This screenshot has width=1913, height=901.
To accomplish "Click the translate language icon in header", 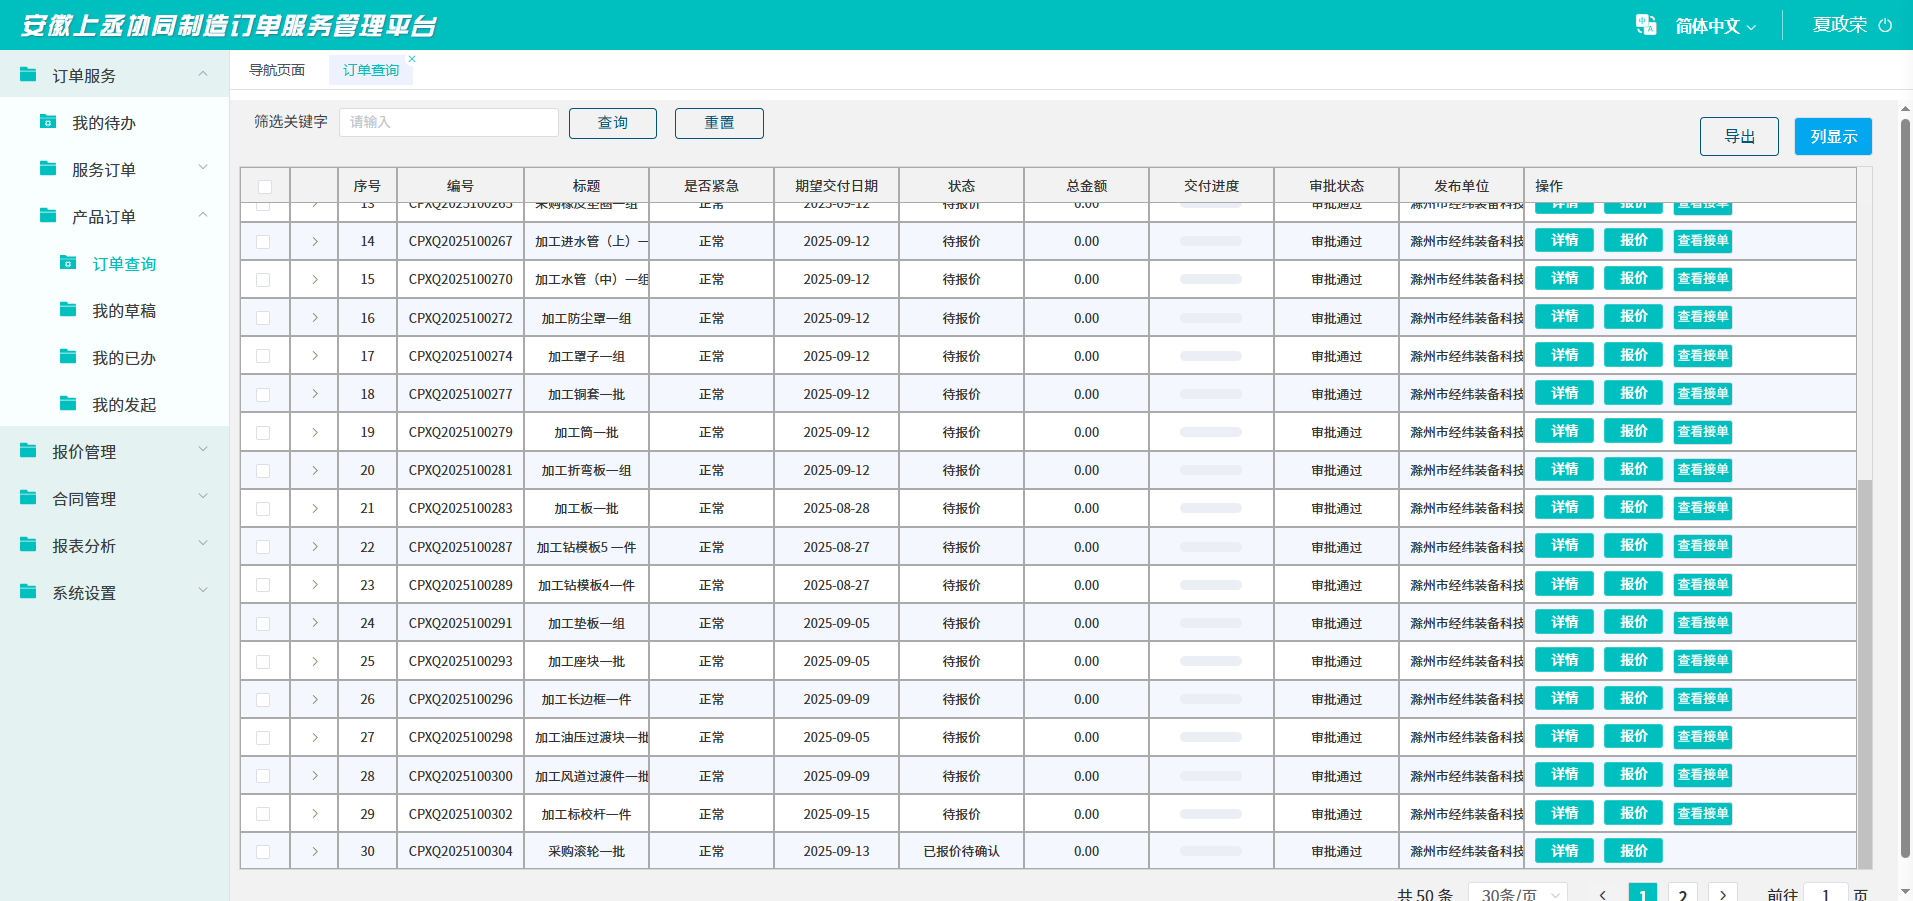I will click(x=1645, y=25).
